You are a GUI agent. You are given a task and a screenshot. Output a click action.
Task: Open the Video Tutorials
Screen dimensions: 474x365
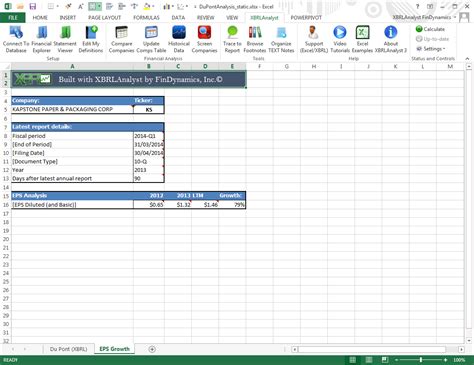(x=340, y=39)
